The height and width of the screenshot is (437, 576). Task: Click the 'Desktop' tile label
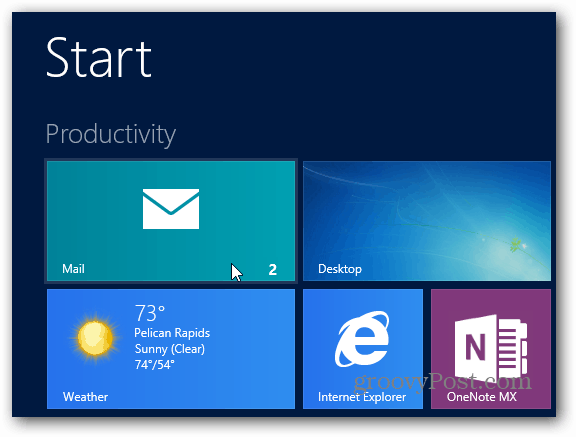click(340, 269)
